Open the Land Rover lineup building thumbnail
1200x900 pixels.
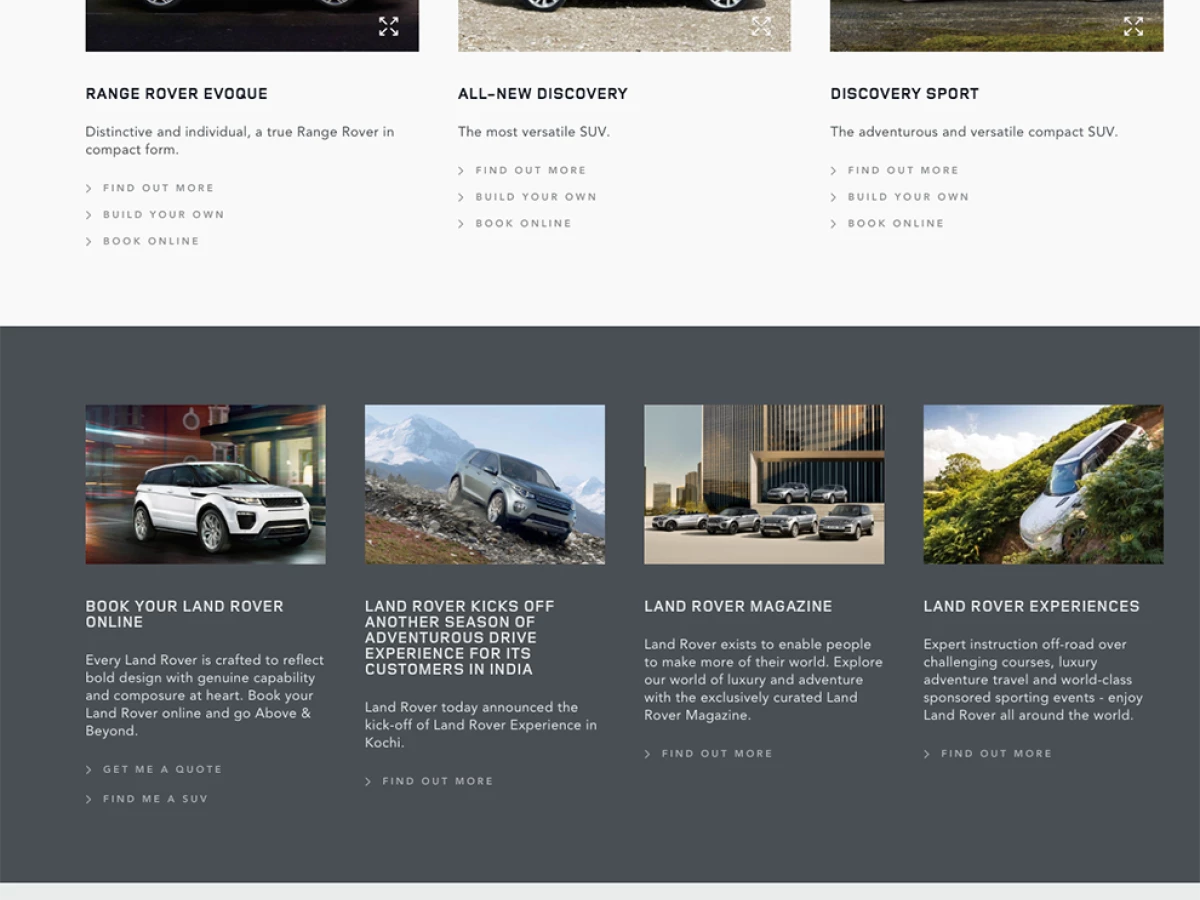(764, 484)
